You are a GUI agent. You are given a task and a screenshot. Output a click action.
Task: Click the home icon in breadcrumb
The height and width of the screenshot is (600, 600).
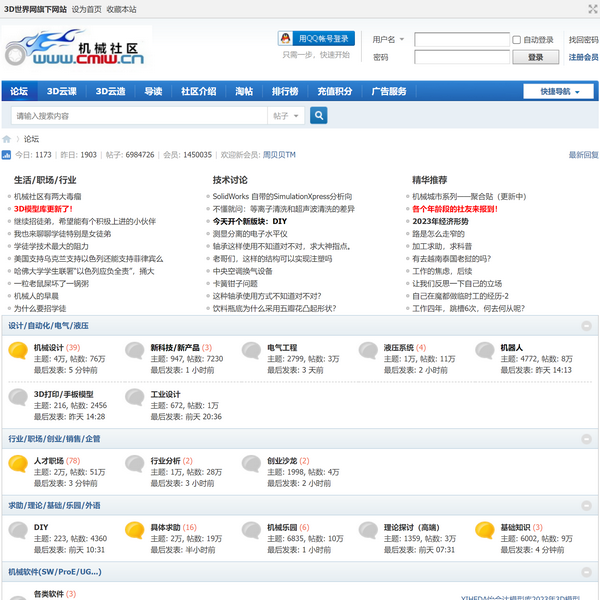7,139
